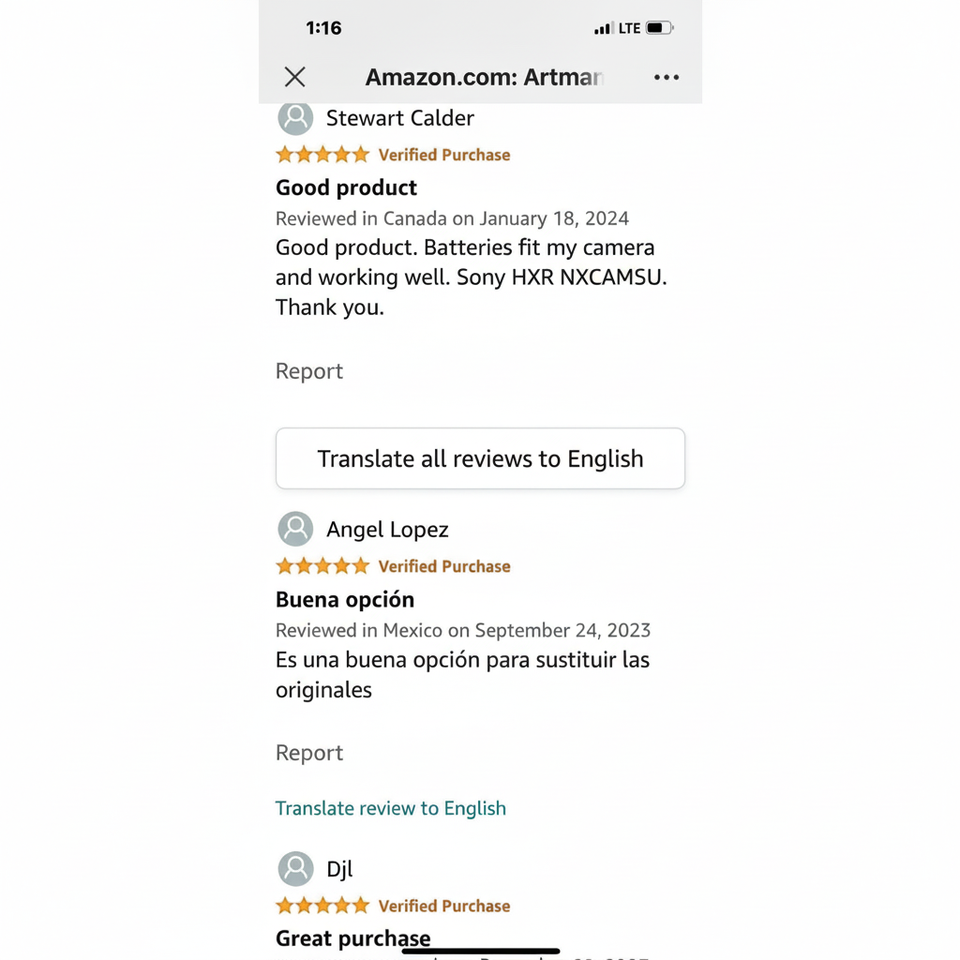960x960 pixels.
Task: Click star rating on Djl's review
Action: pos(322,906)
